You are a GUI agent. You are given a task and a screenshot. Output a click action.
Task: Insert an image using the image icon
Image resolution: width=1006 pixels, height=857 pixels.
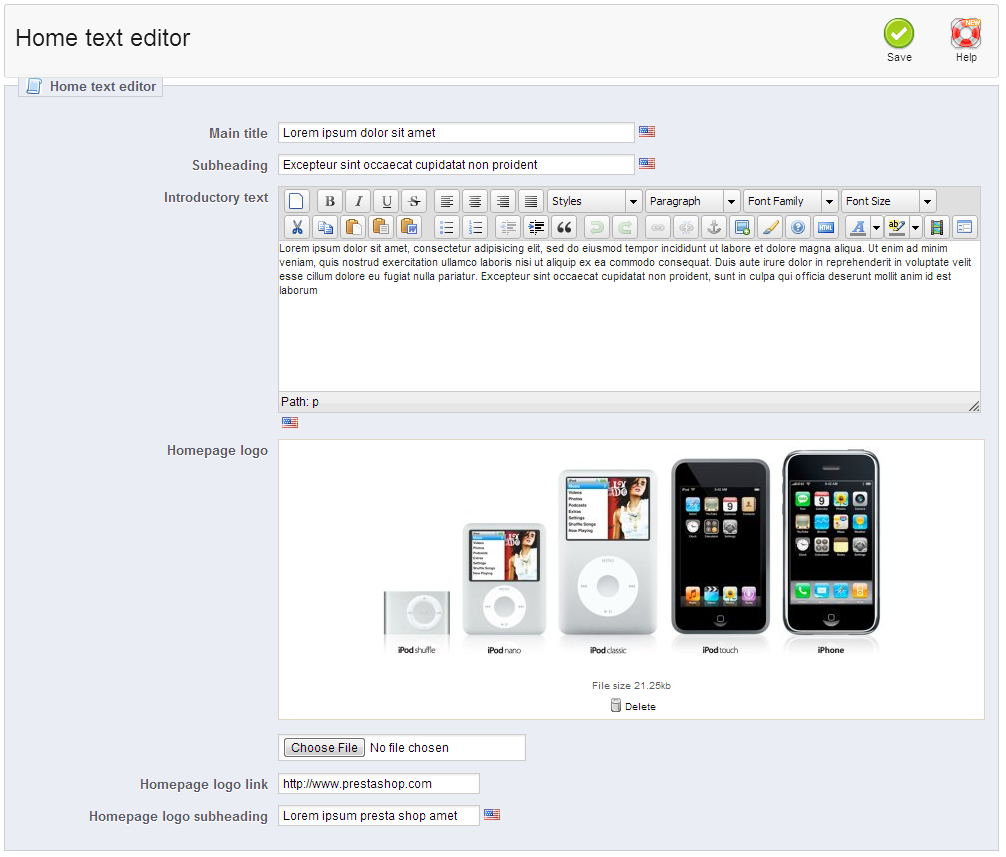pos(742,227)
